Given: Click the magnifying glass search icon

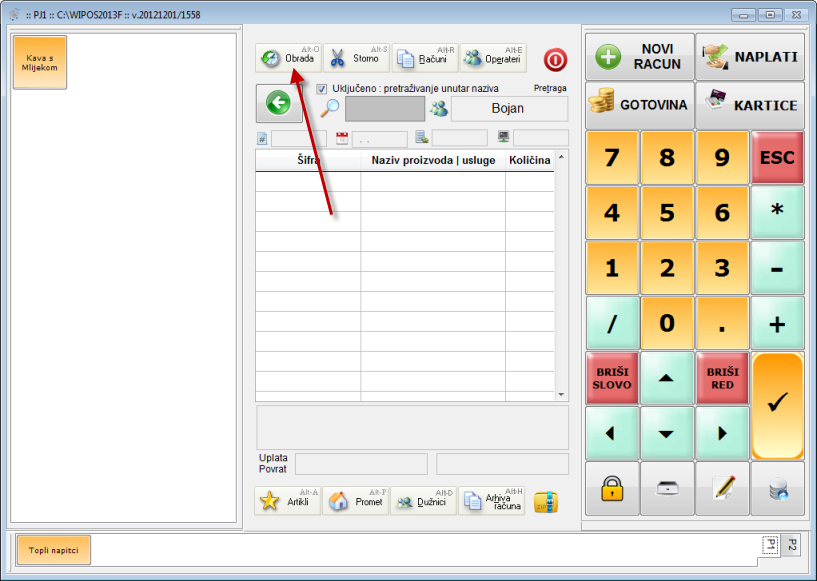Looking at the screenshot, I should [x=330, y=109].
